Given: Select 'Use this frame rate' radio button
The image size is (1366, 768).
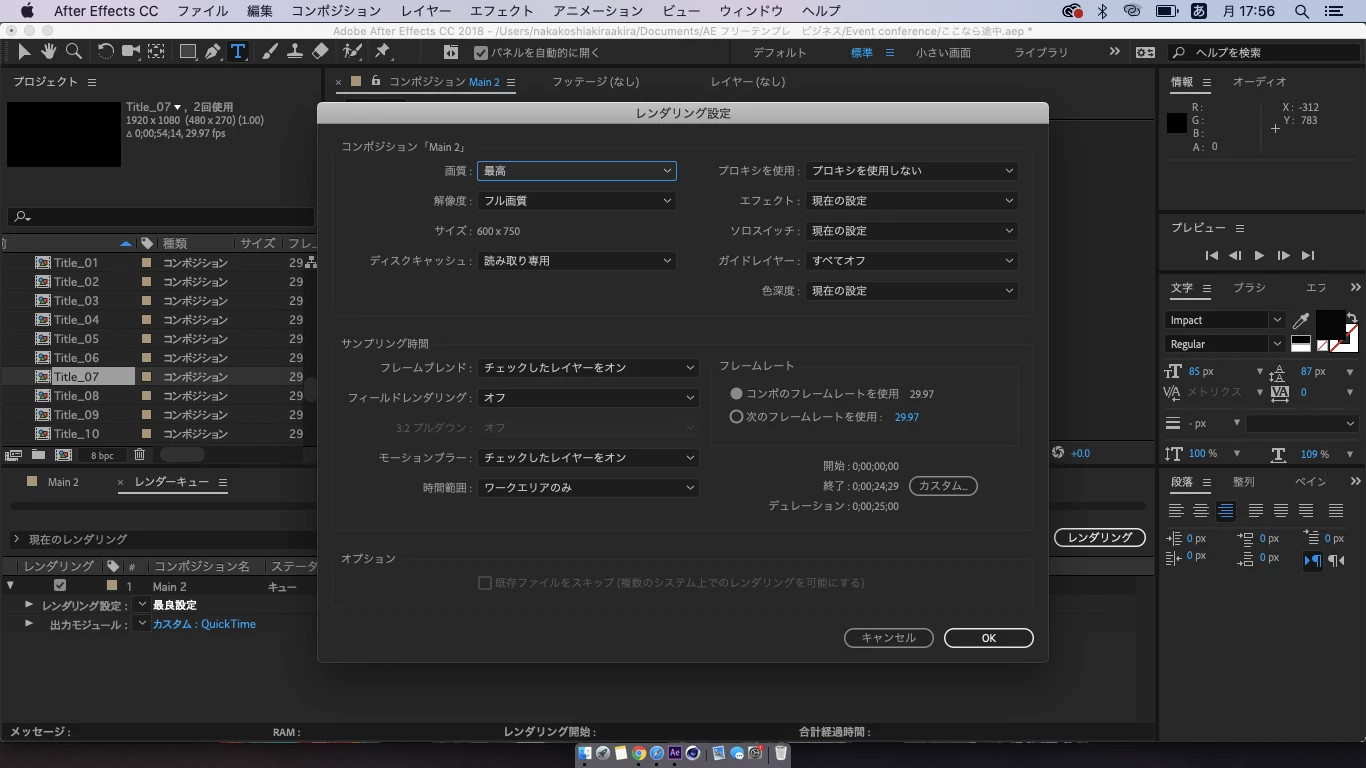Looking at the screenshot, I should (x=737, y=417).
